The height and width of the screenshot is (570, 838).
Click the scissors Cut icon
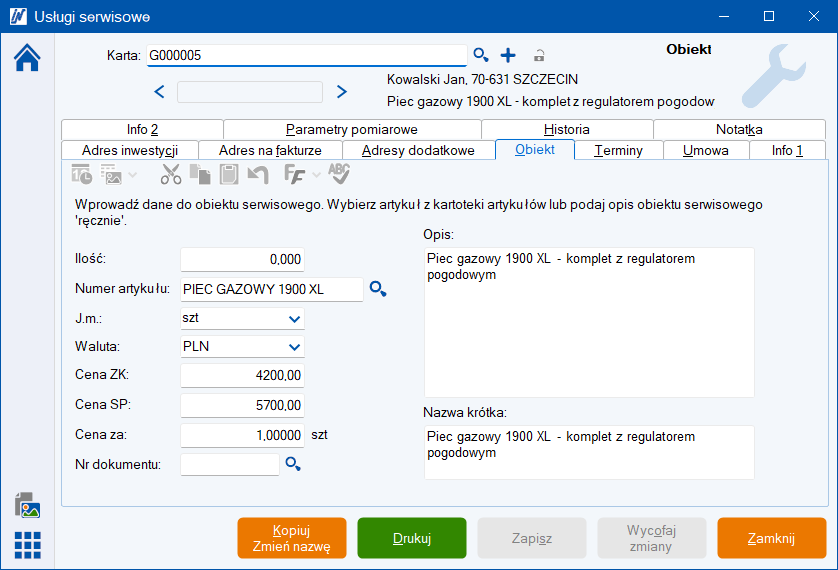171,175
